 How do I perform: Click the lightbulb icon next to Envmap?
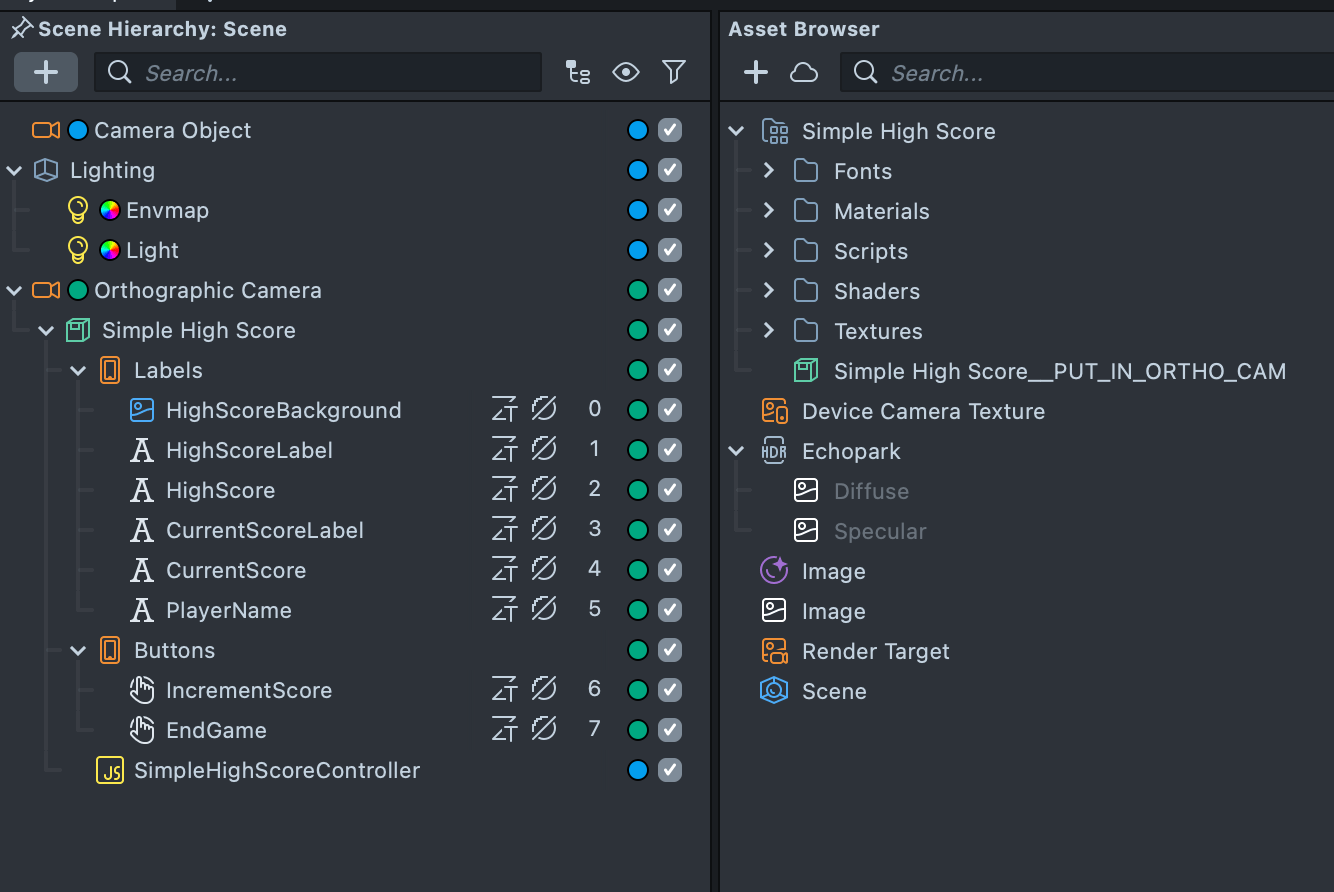(78, 210)
